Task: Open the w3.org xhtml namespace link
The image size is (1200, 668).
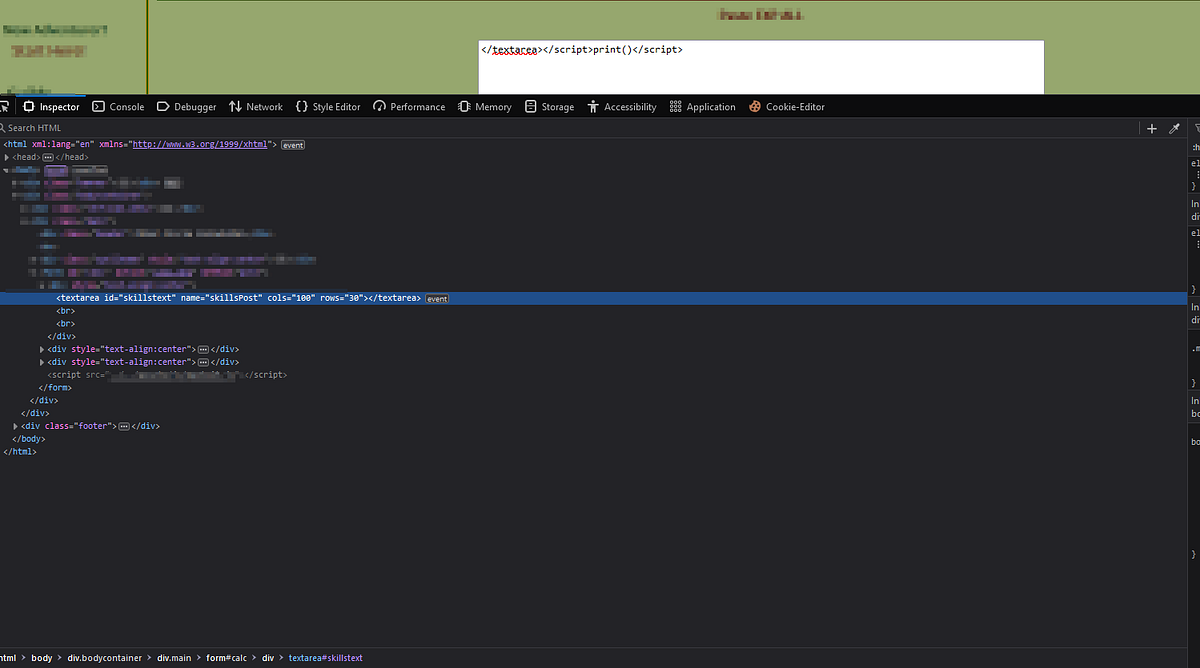Action: (x=200, y=145)
